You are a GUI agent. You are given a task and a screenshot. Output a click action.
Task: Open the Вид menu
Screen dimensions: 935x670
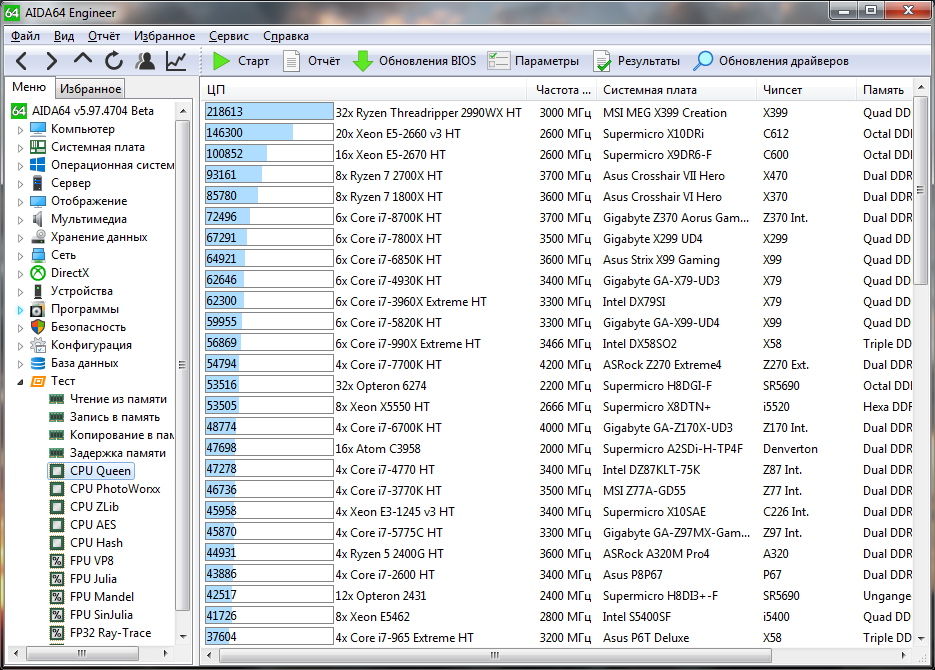[x=64, y=36]
